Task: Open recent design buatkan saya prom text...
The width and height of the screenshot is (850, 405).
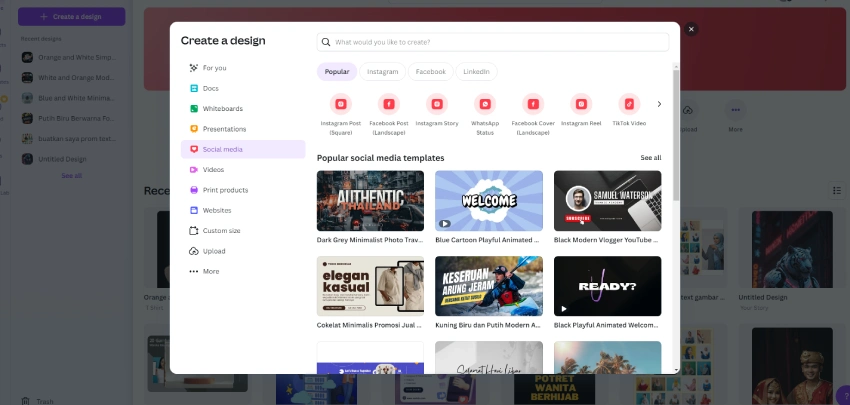Action: pyautogui.click(x=69, y=139)
